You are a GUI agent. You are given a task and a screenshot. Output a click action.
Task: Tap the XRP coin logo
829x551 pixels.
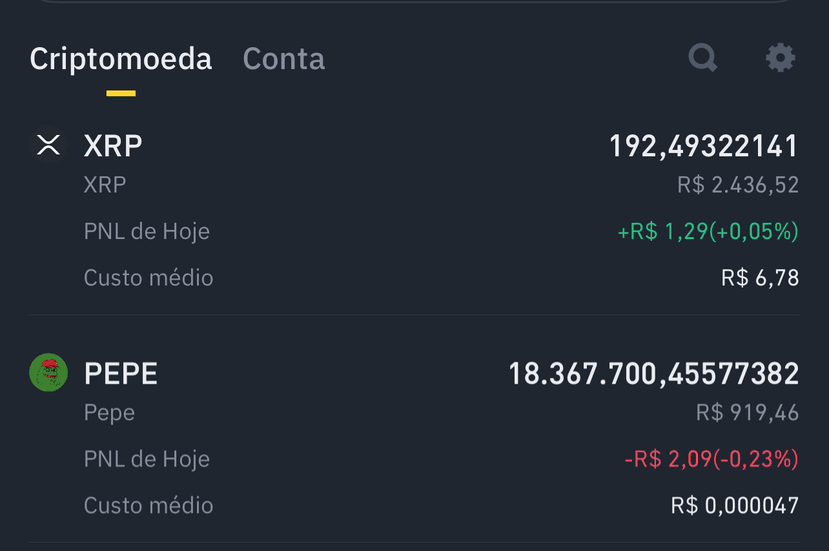point(48,145)
